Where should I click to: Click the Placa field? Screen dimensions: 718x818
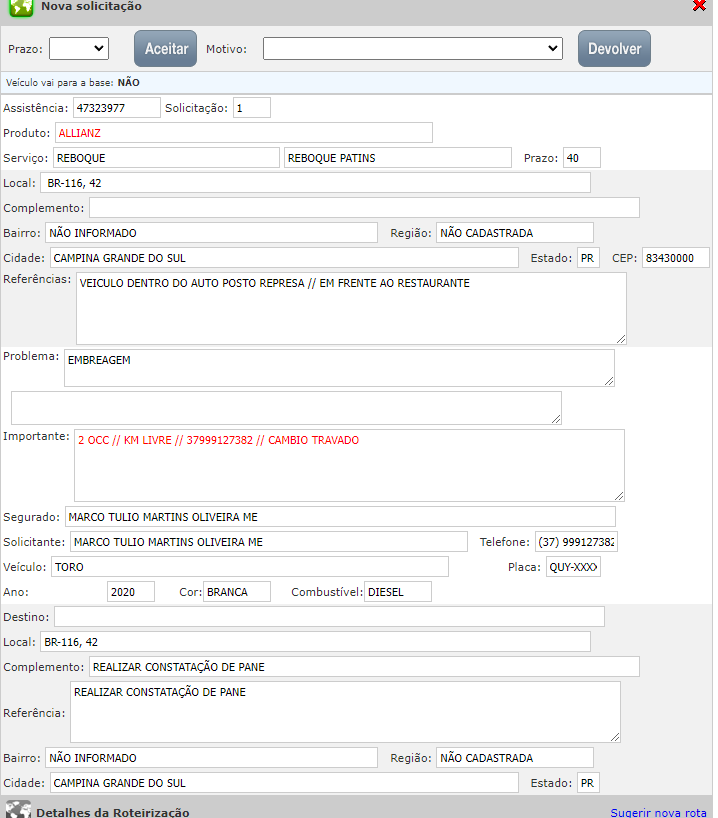tap(573, 567)
